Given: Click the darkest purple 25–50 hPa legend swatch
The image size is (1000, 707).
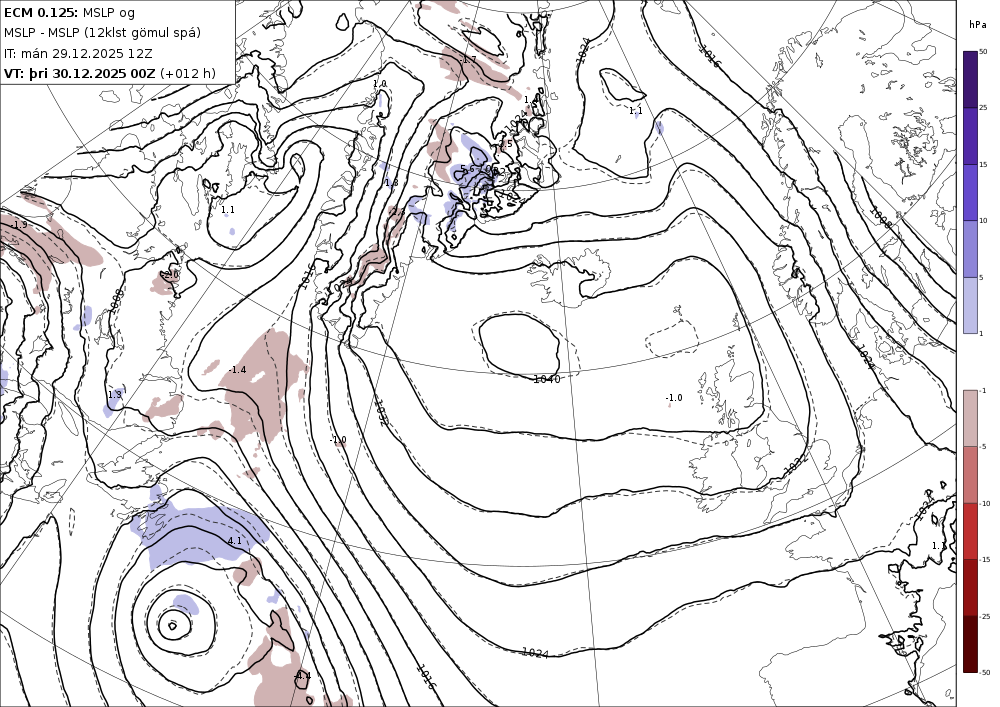Looking at the screenshot, I should coord(970,79).
